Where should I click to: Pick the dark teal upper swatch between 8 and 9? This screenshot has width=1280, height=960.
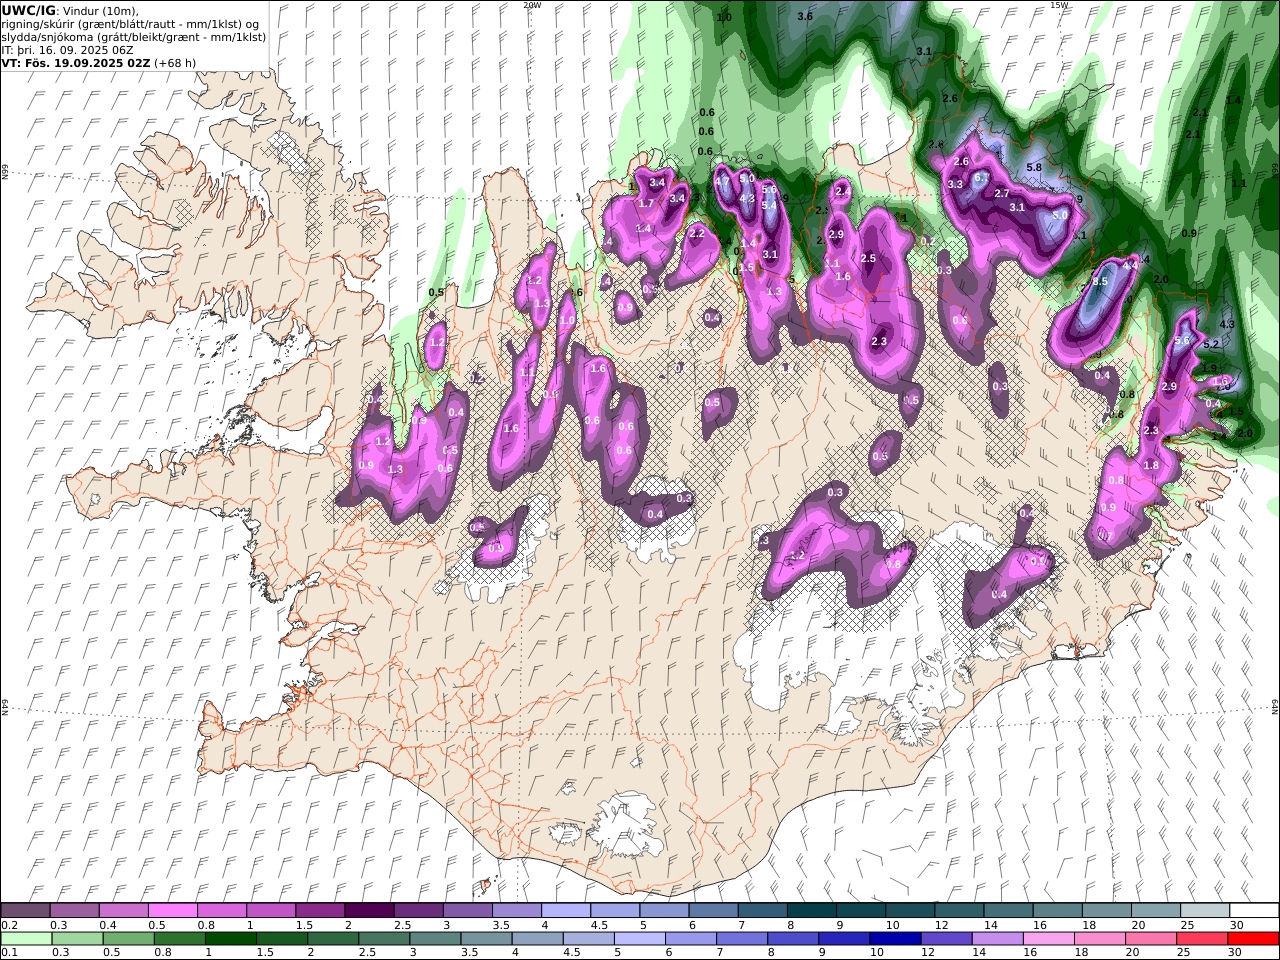tap(811, 911)
